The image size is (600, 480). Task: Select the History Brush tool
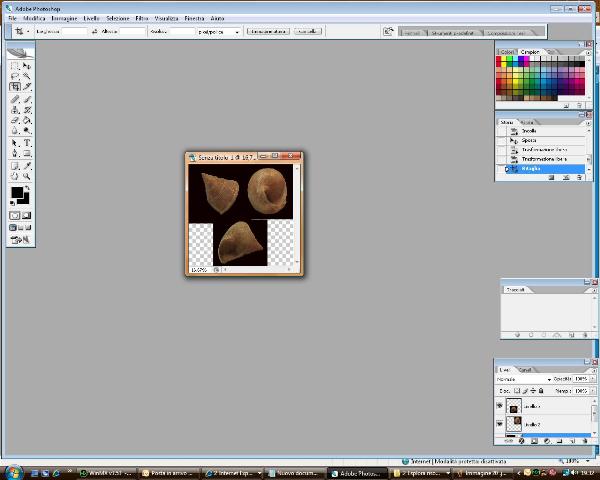point(27,110)
